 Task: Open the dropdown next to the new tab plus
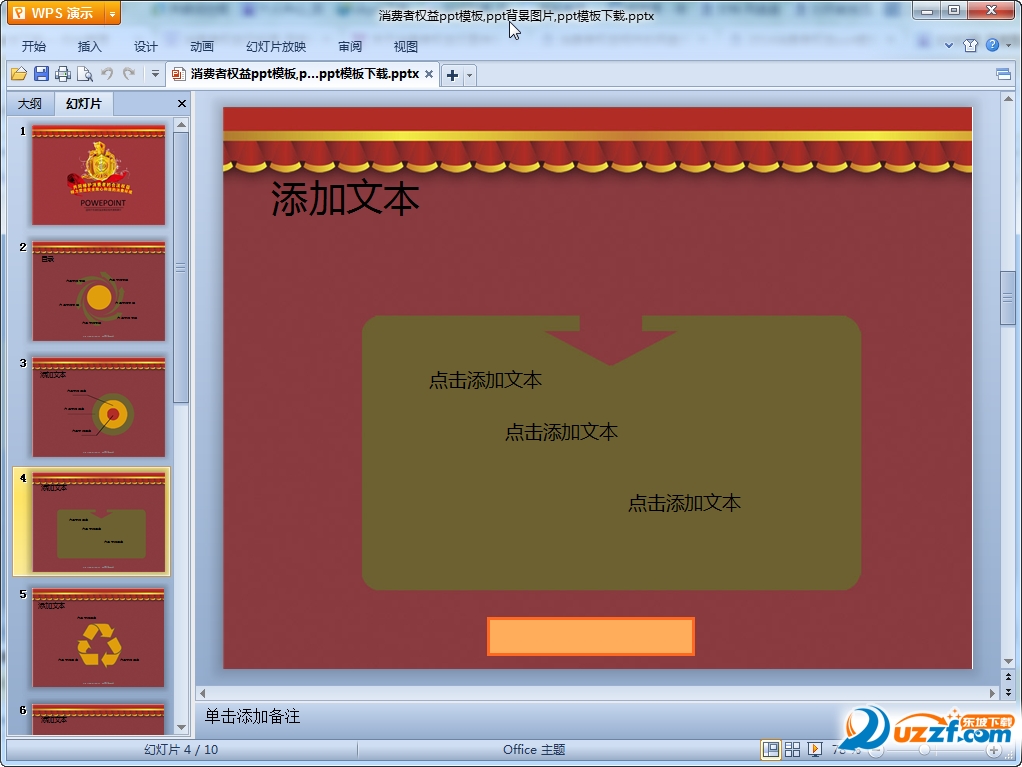tap(469, 76)
